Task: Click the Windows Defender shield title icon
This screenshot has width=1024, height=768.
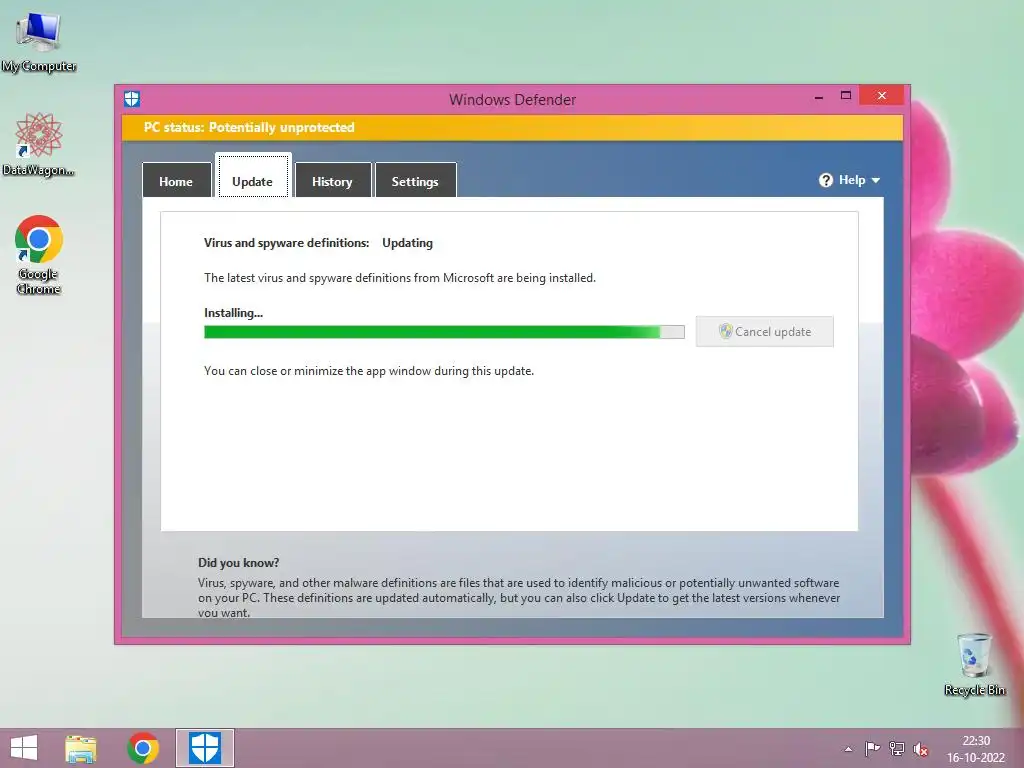Action: (x=132, y=99)
